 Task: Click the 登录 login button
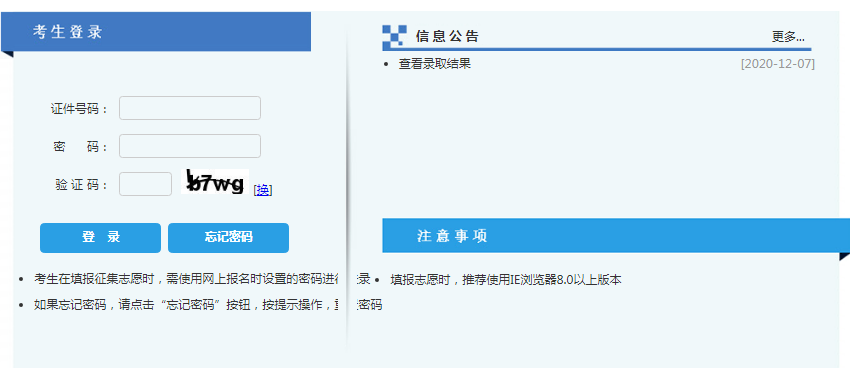point(100,237)
